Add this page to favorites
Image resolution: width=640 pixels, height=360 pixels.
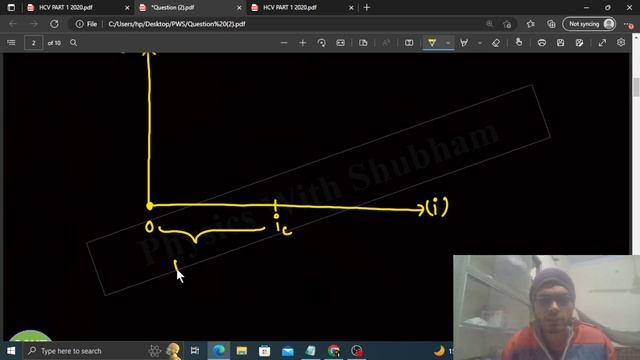(507, 24)
